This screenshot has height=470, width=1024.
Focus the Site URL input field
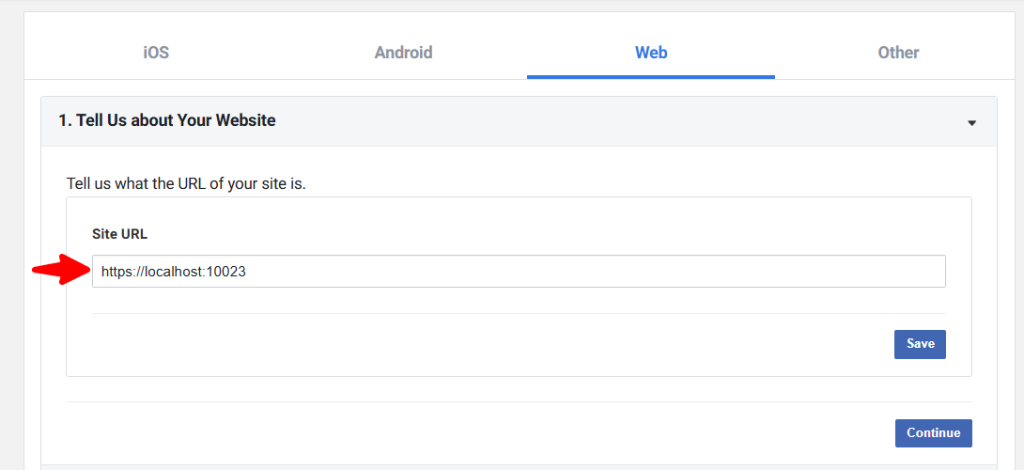(518, 271)
